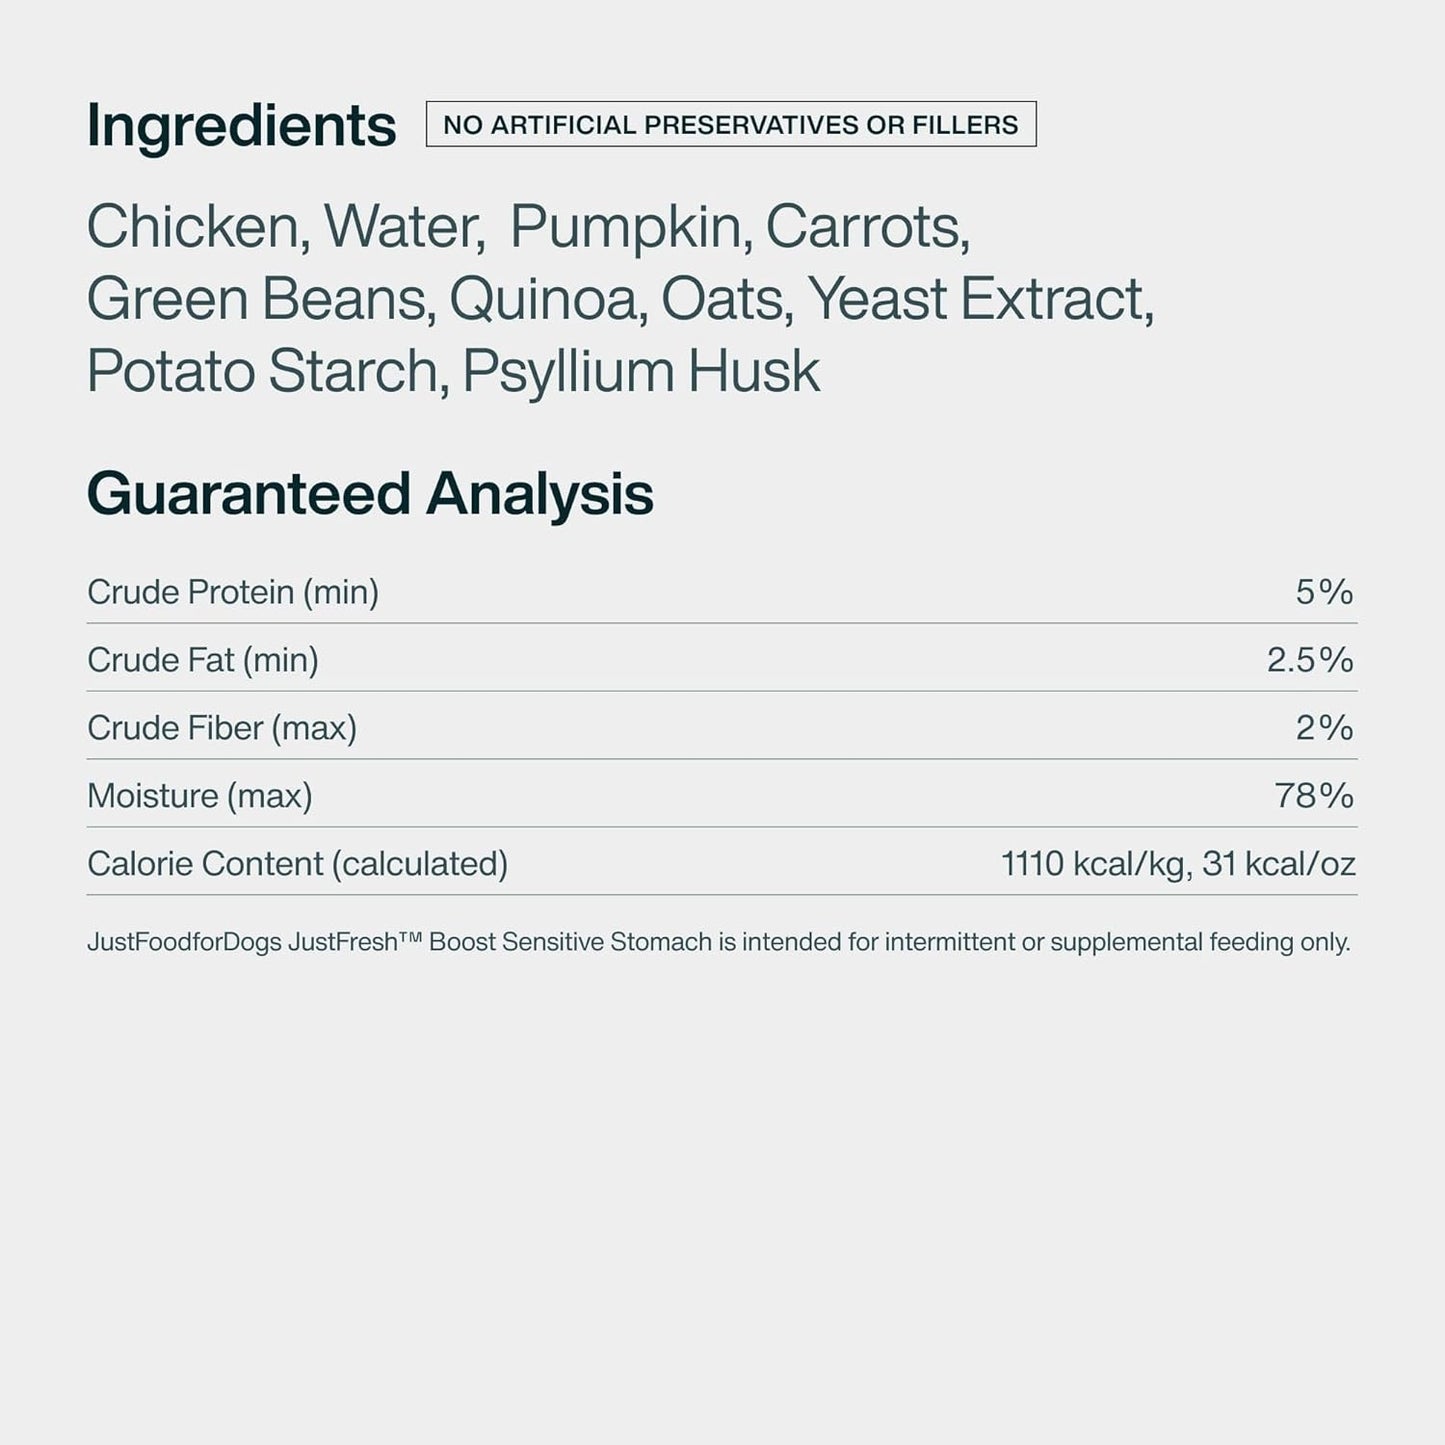Click the Psyllium Husk ingredient
The image size is (1445, 1445).
coord(641,373)
